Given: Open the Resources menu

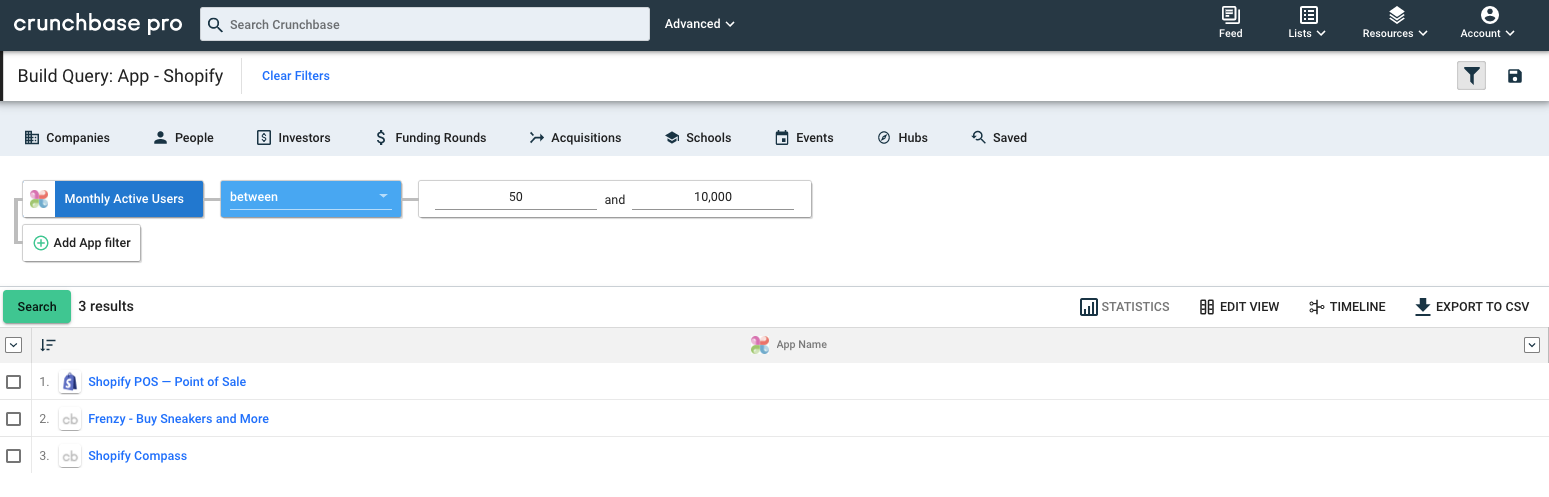Looking at the screenshot, I should [1395, 23].
